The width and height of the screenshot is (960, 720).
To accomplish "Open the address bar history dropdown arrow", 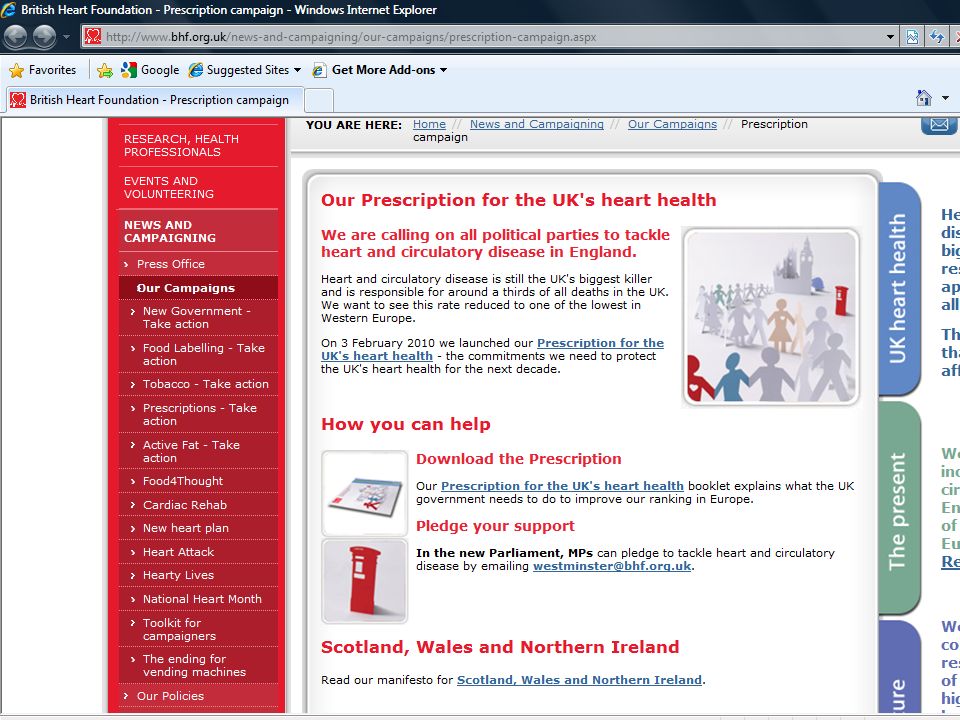I will [890, 37].
